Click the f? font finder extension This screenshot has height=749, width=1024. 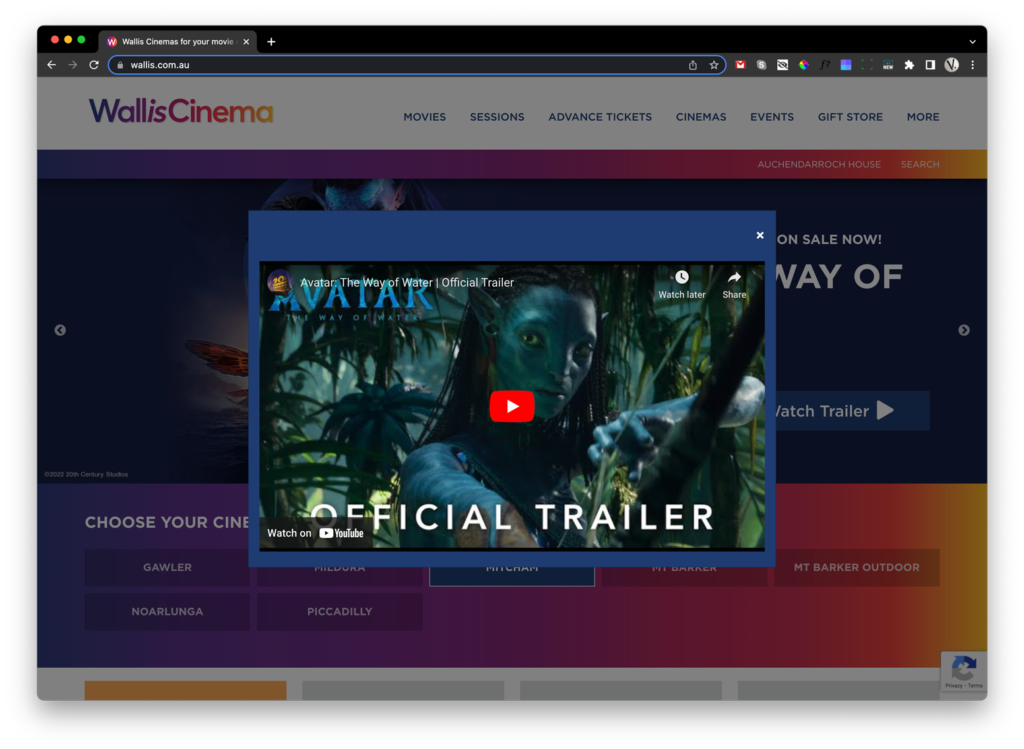(x=825, y=65)
